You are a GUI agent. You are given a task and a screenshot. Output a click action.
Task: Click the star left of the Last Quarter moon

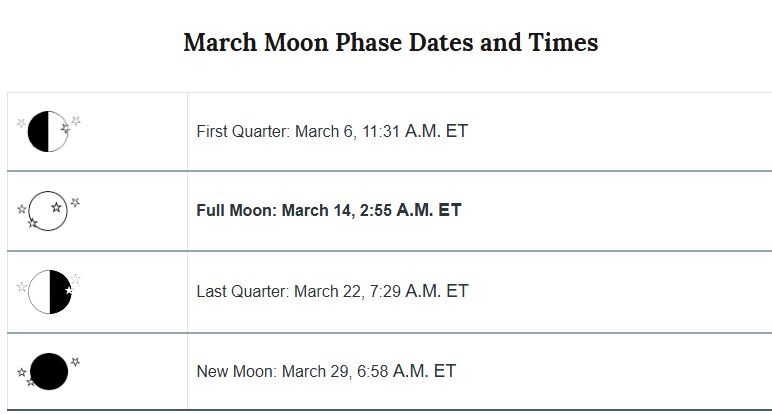tap(22, 287)
